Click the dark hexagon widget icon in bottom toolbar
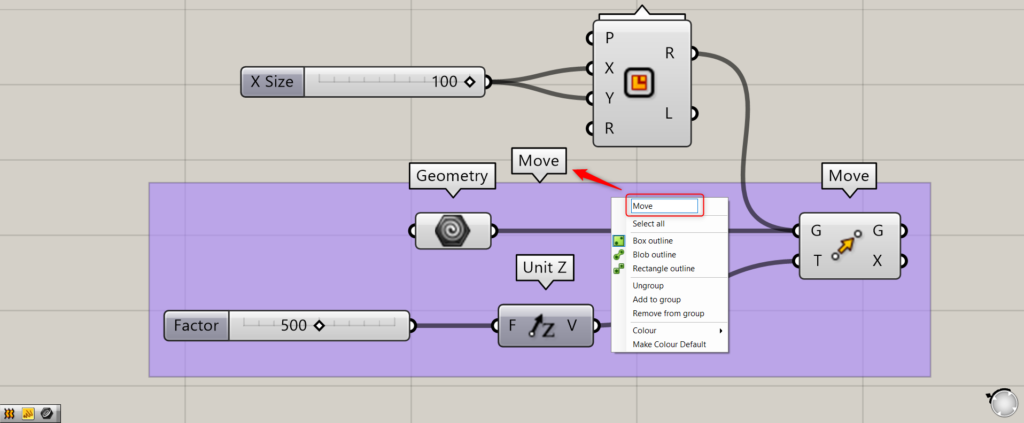This screenshot has height=423, width=1024. tap(46, 412)
